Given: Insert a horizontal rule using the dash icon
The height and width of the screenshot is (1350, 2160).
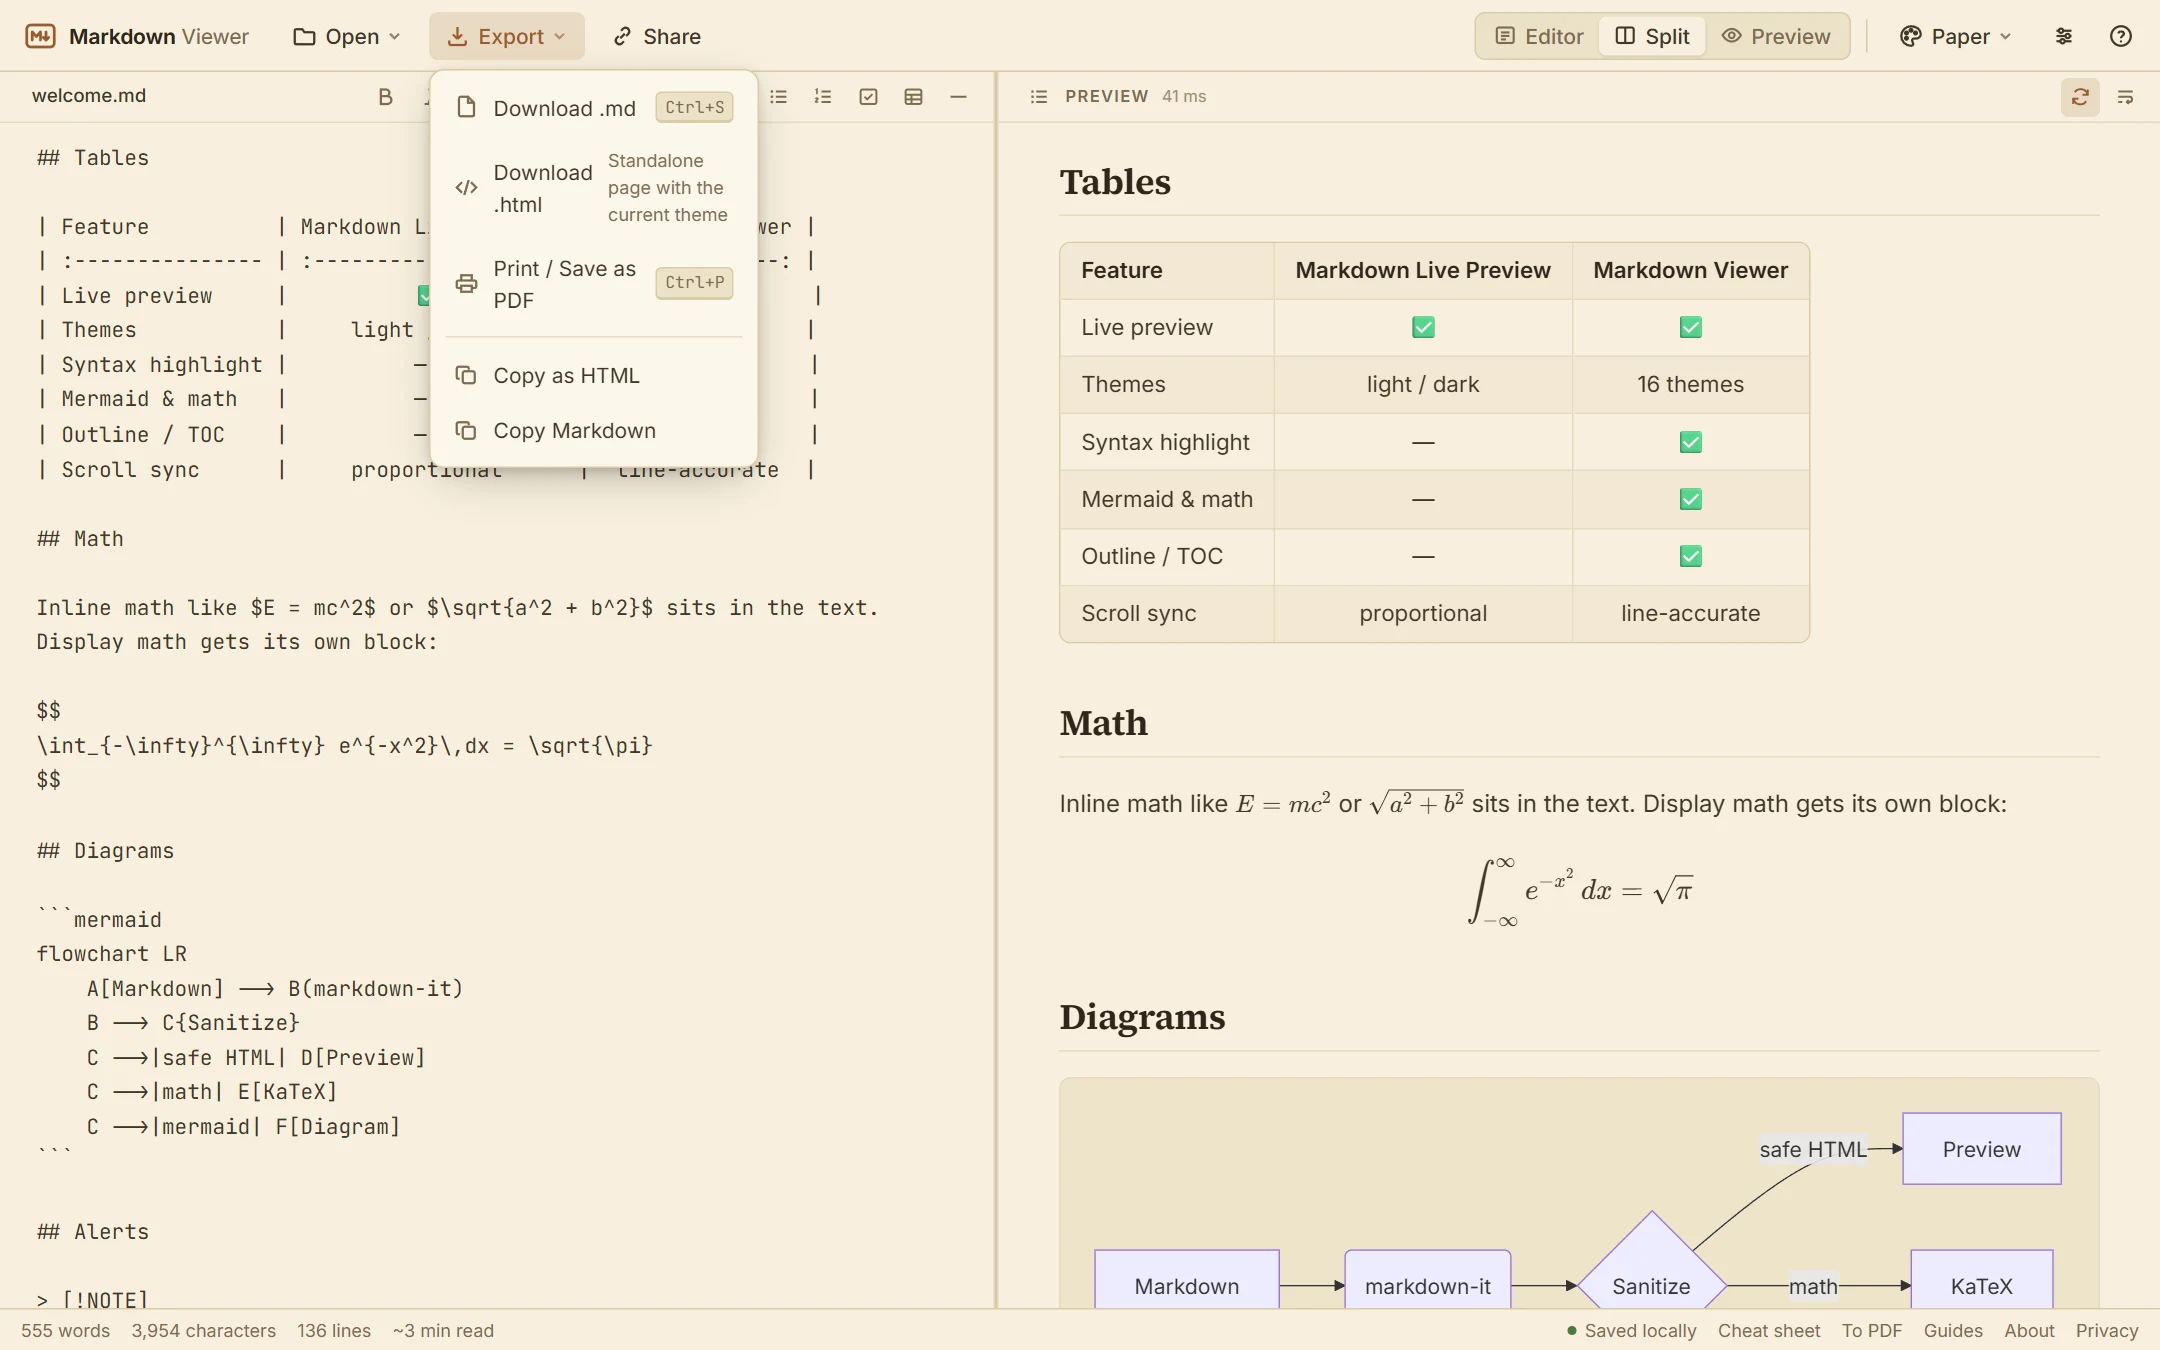Looking at the screenshot, I should tap(958, 96).
